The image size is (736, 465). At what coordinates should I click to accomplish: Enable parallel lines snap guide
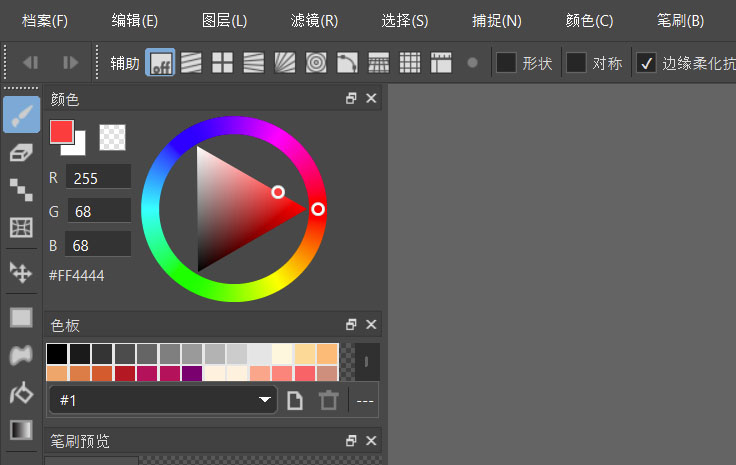191,62
